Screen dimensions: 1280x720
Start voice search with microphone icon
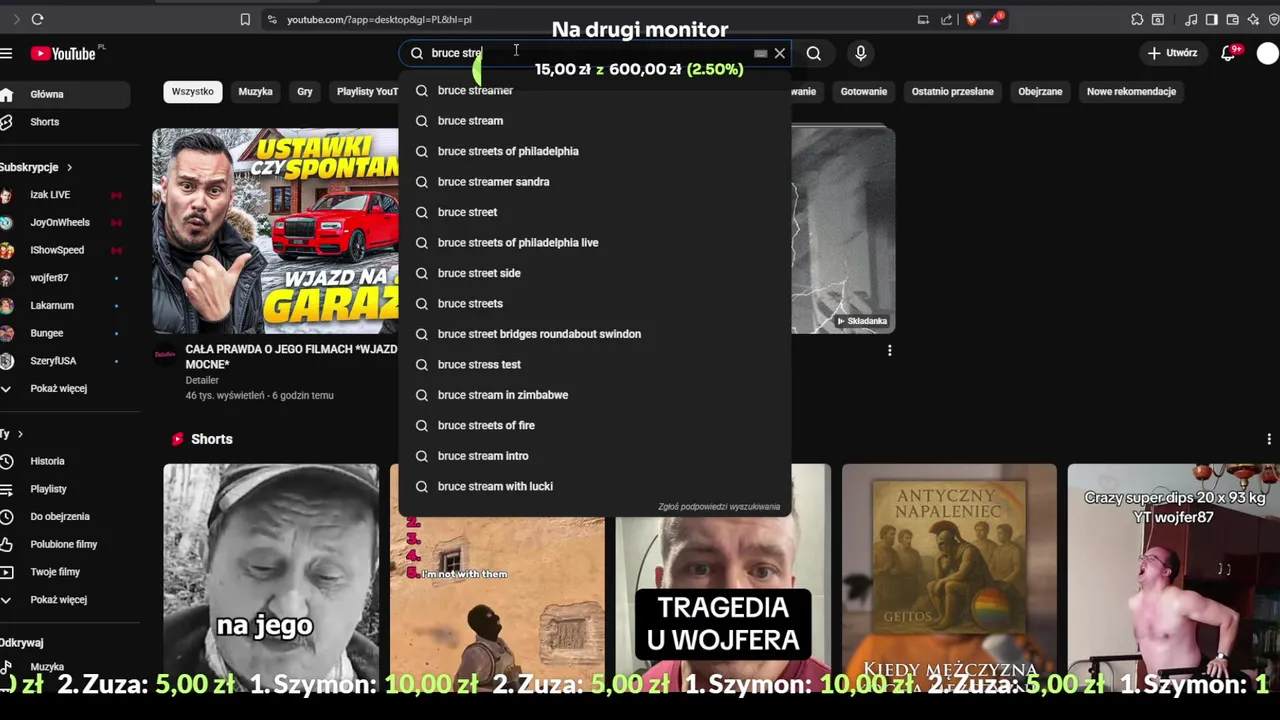pos(861,53)
